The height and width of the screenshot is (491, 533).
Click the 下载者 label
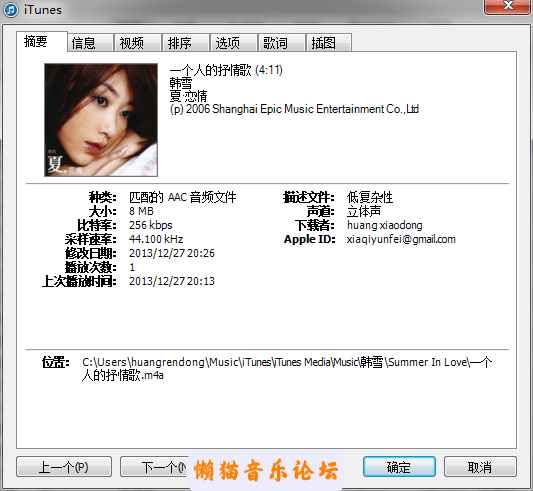315,225
